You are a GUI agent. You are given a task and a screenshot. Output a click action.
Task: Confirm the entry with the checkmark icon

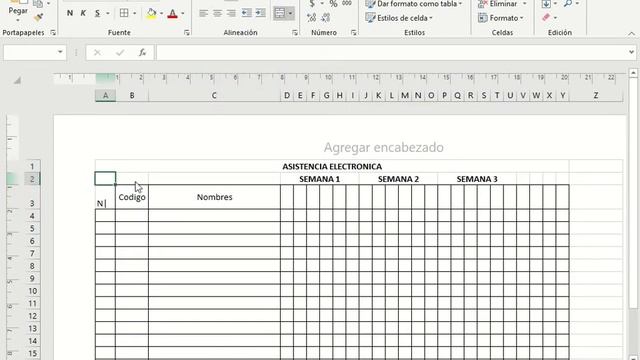click(120, 52)
